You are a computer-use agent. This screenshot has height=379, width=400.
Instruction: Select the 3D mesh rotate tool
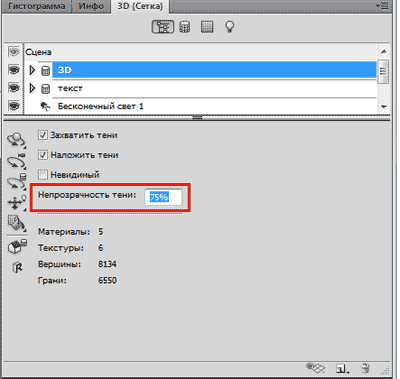coord(16,140)
